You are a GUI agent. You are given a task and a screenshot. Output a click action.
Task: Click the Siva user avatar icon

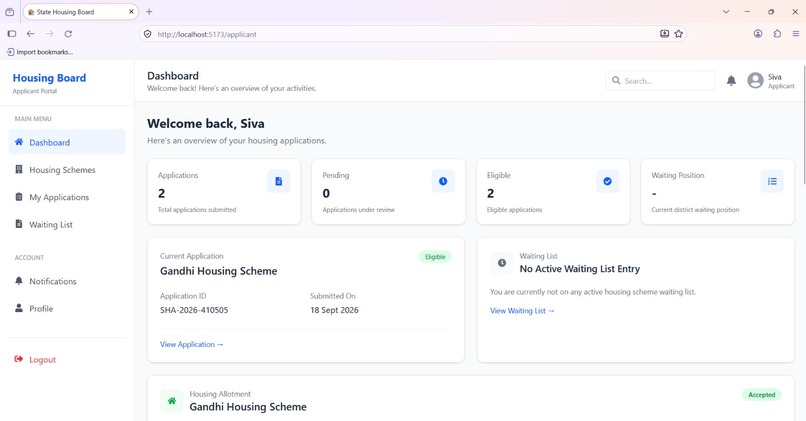point(755,80)
